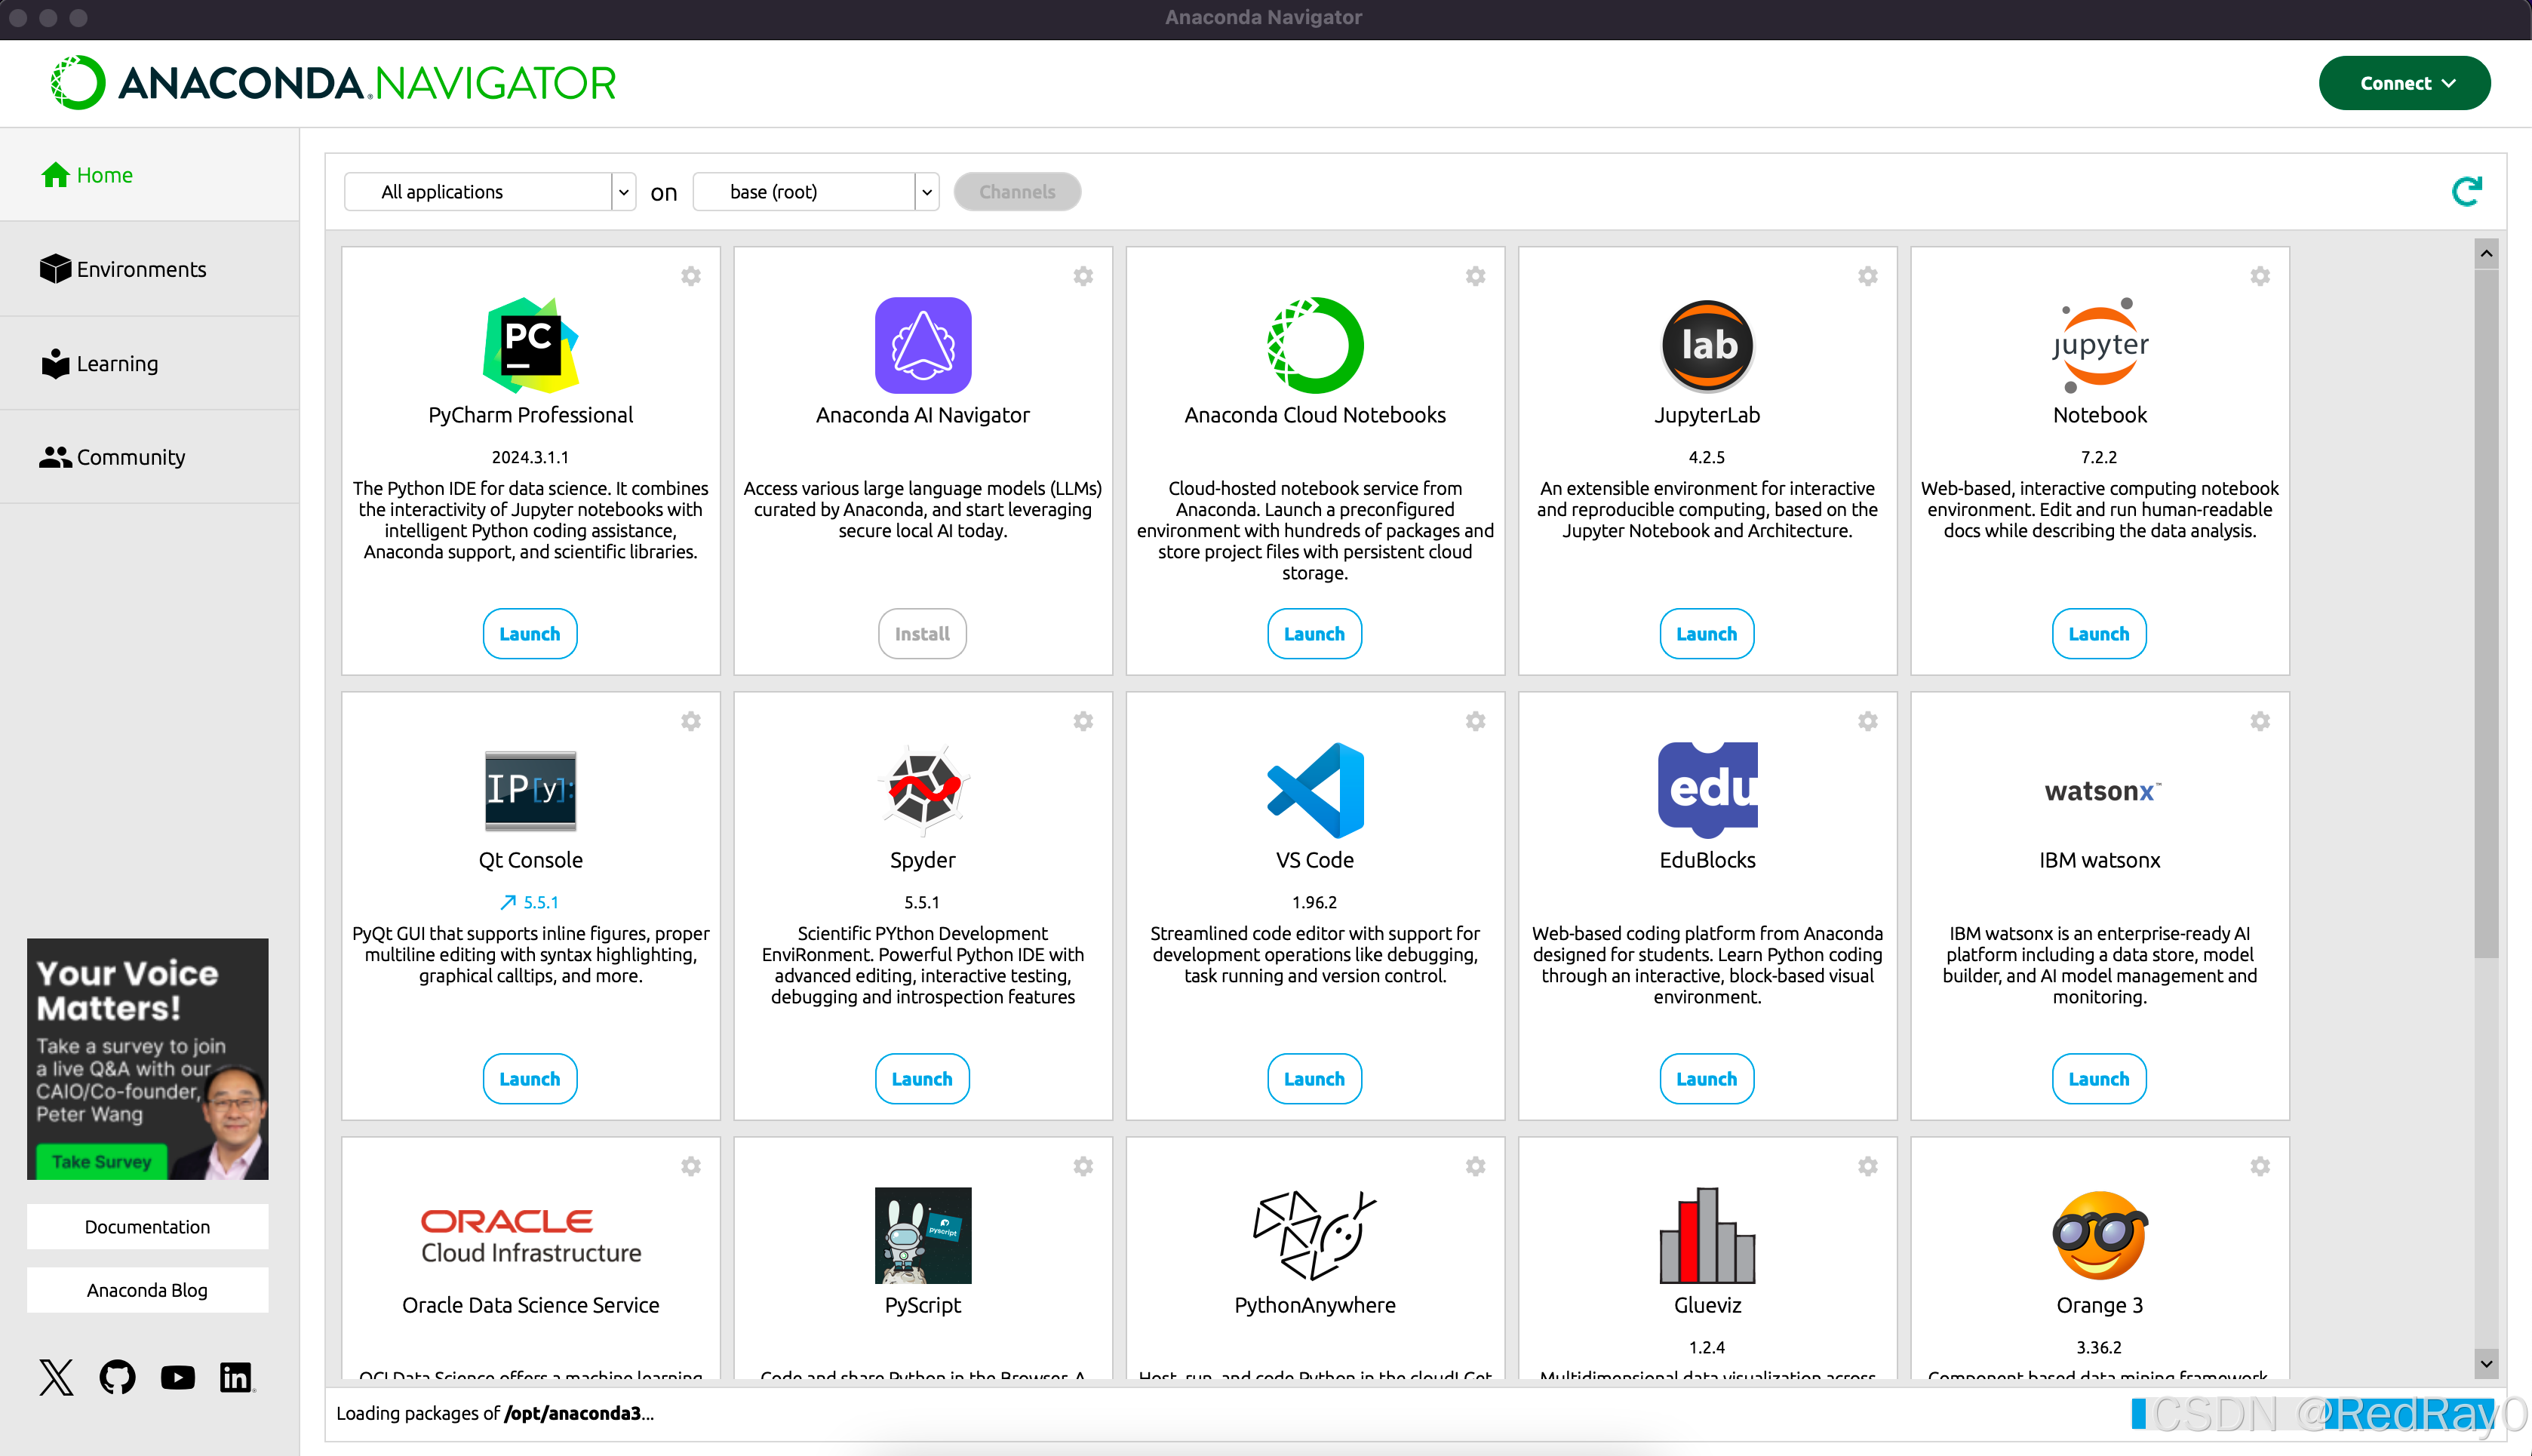Click the PyCharm version 2024.3.1.1 text
2532x1456 pixels.
click(x=530, y=457)
